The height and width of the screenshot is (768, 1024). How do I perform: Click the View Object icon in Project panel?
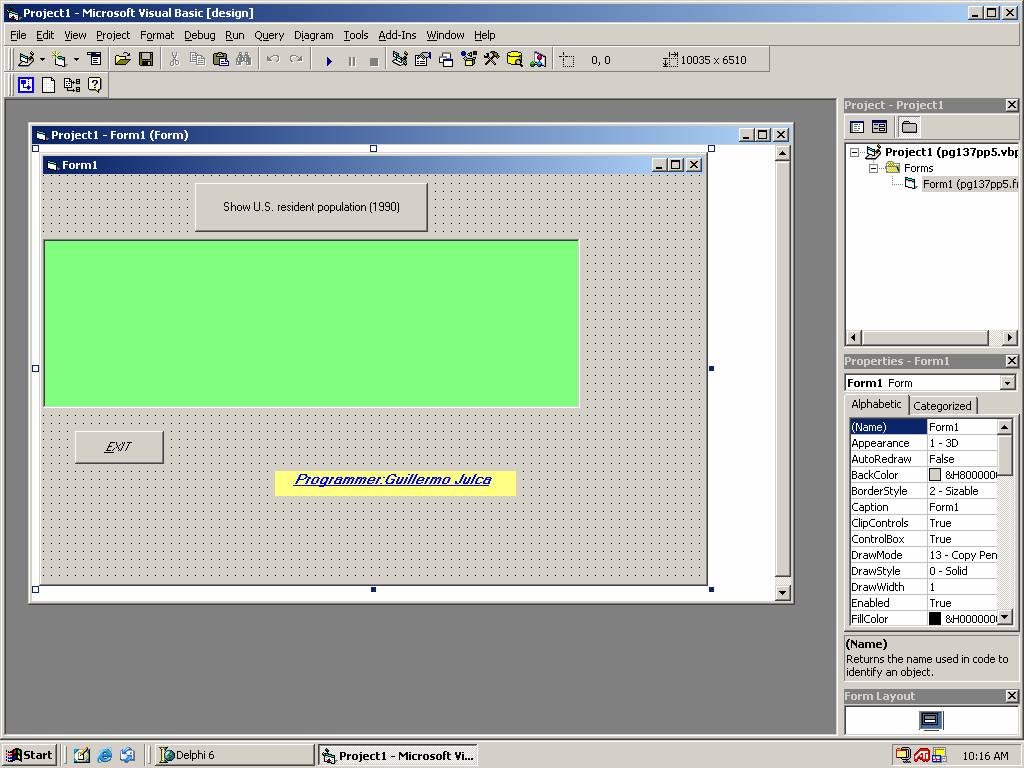coord(879,127)
